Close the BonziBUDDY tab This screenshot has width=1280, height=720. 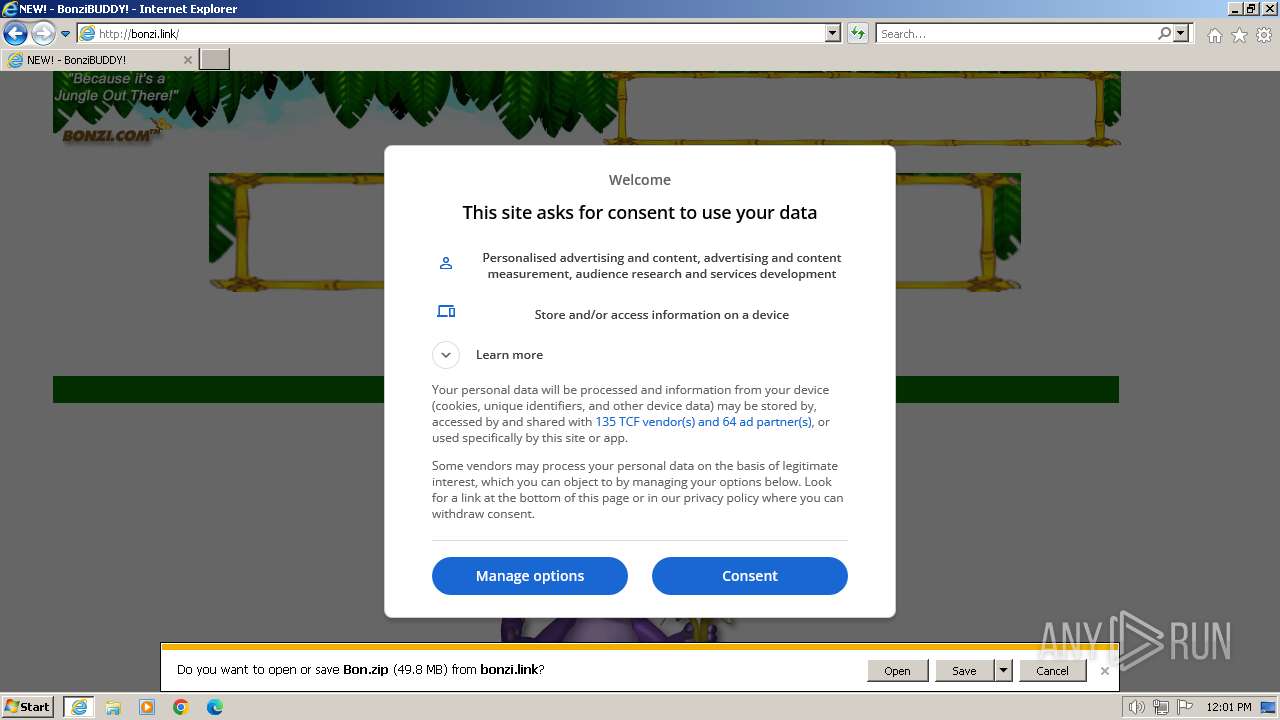click(x=187, y=60)
